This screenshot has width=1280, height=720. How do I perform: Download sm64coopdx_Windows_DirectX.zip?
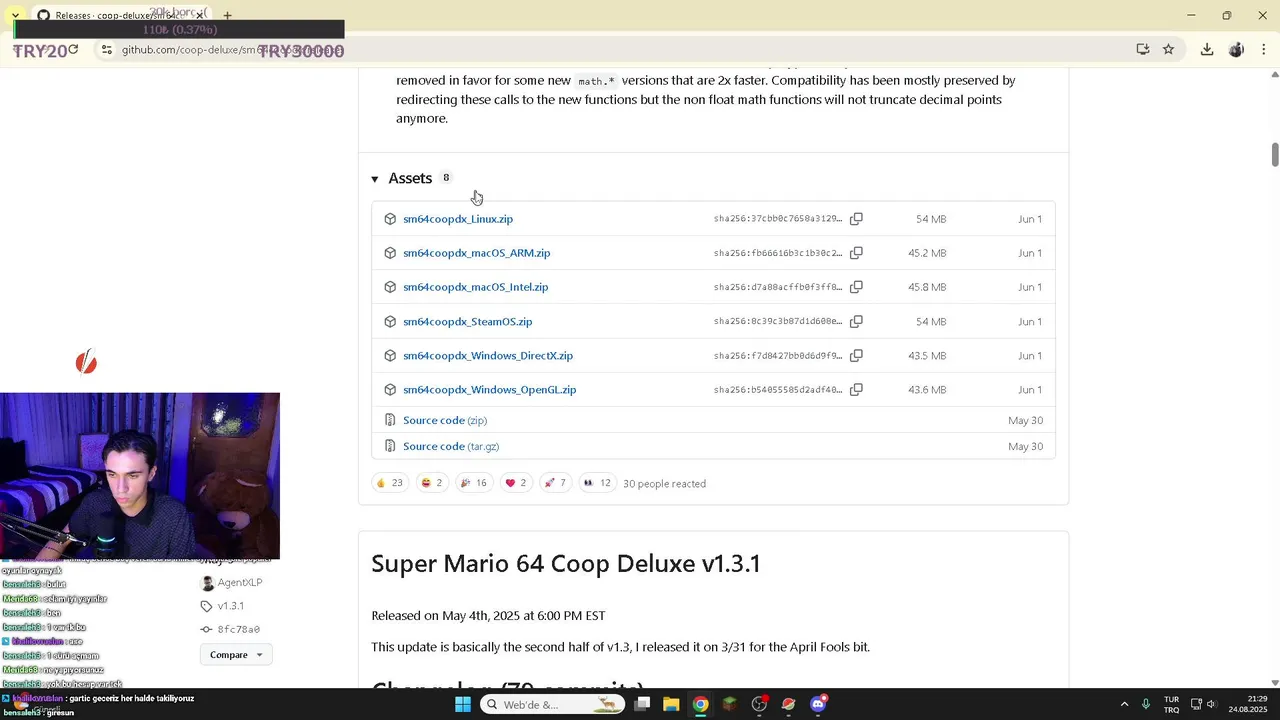[x=488, y=356]
